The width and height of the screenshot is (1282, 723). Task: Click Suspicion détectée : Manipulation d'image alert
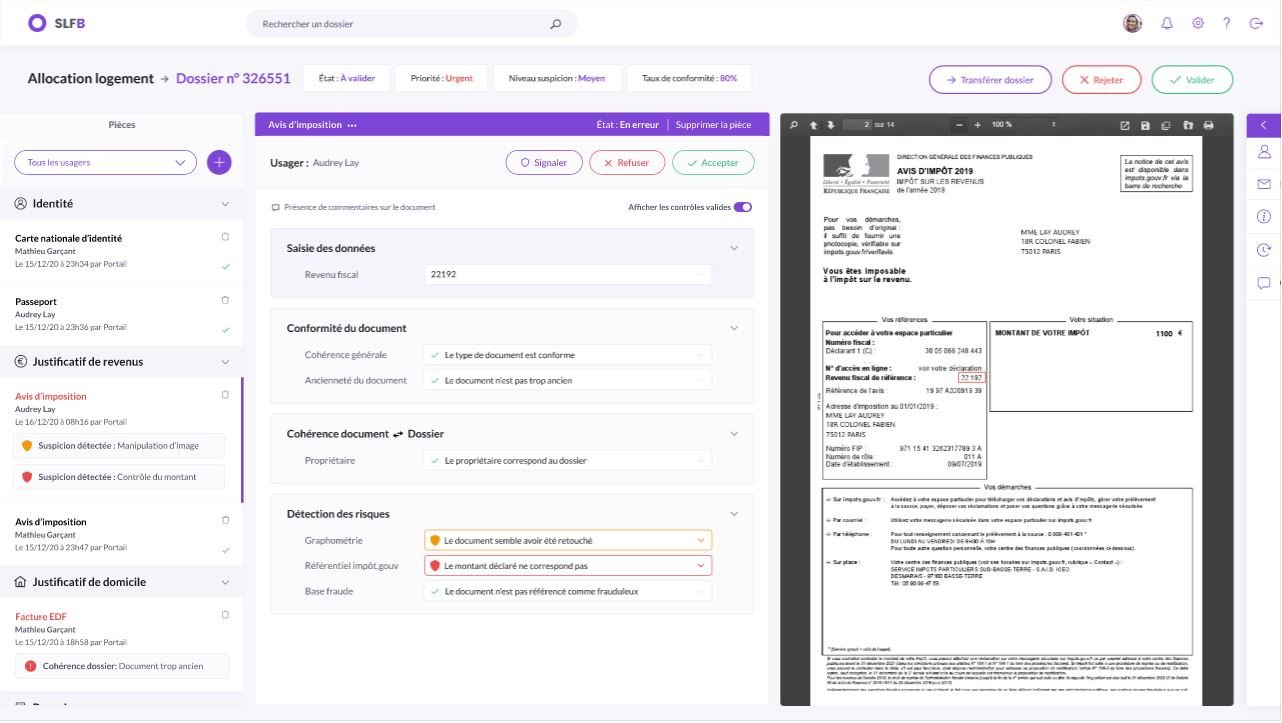pos(119,446)
